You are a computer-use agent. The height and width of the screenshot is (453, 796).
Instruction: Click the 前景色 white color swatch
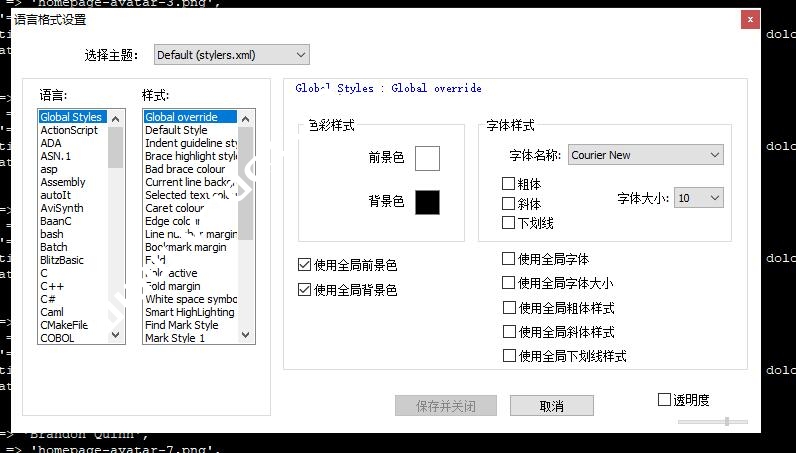click(x=427, y=158)
